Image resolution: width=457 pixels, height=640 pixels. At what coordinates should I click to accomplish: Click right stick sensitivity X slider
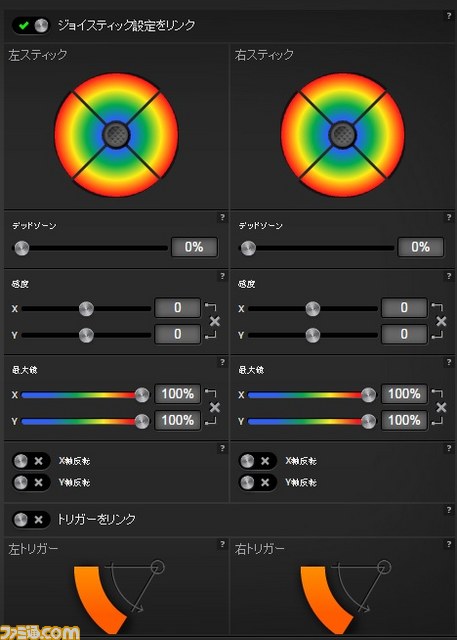(x=313, y=309)
